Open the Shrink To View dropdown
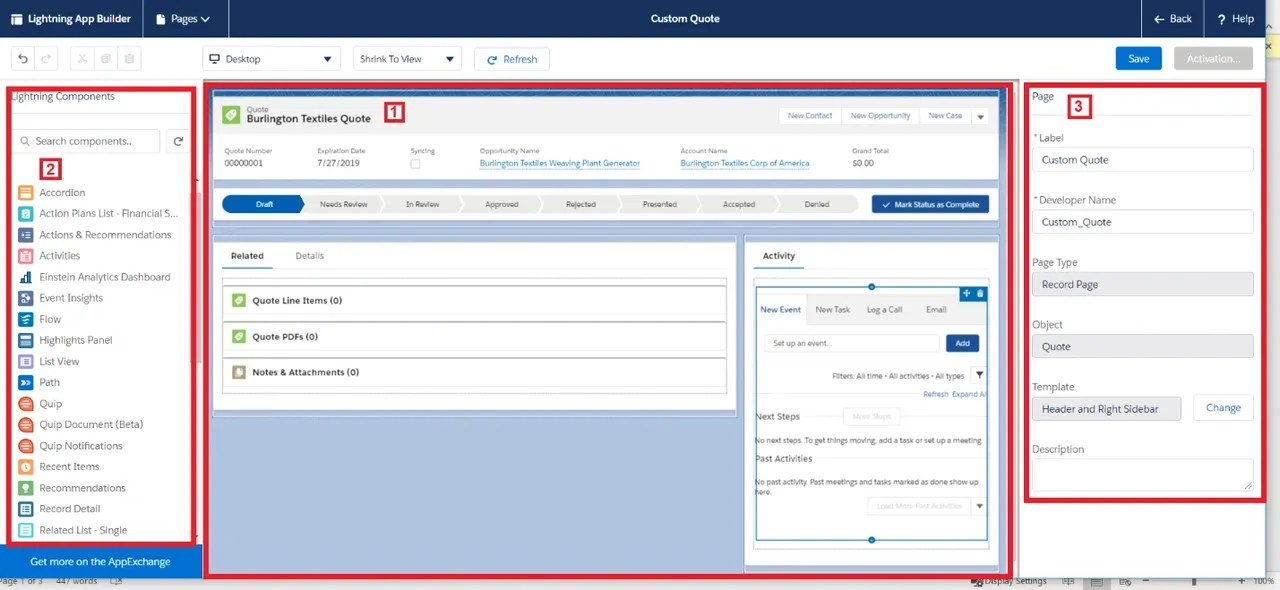Image resolution: width=1280 pixels, height=590 pixels. [406, 59]
